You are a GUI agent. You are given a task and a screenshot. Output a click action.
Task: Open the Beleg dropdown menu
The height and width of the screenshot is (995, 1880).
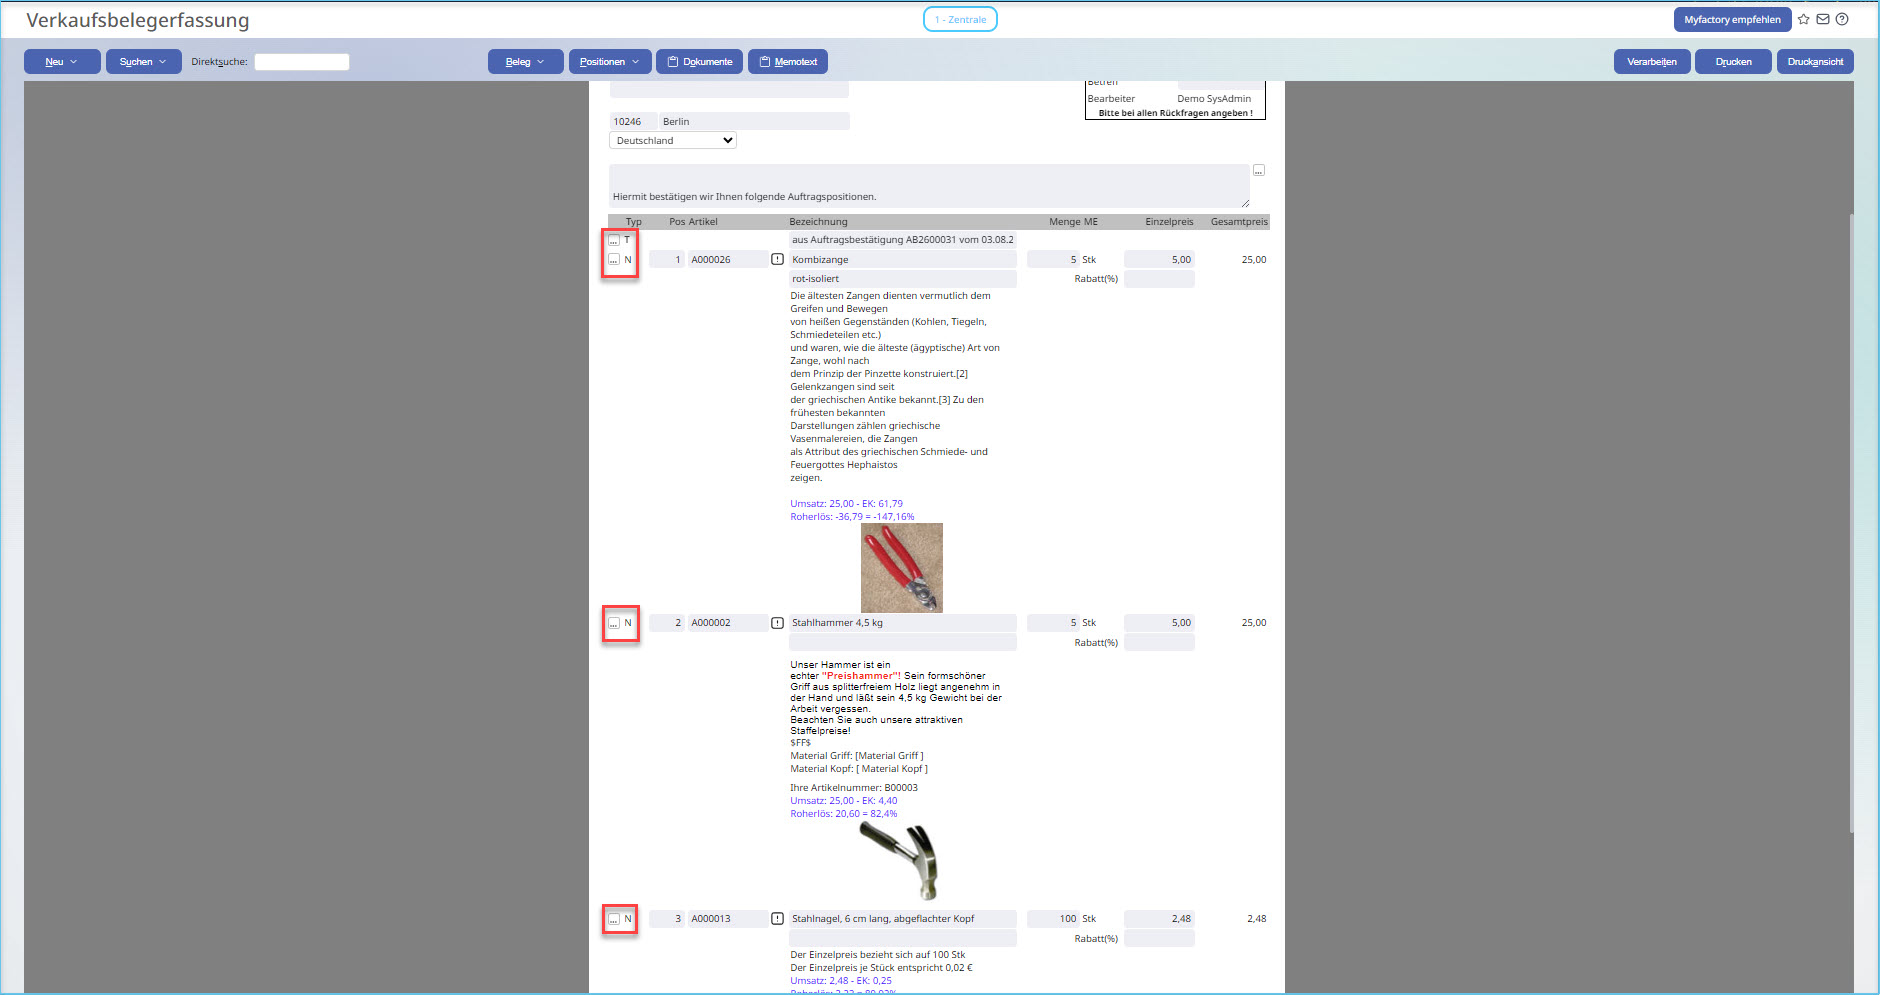(526, 62)
